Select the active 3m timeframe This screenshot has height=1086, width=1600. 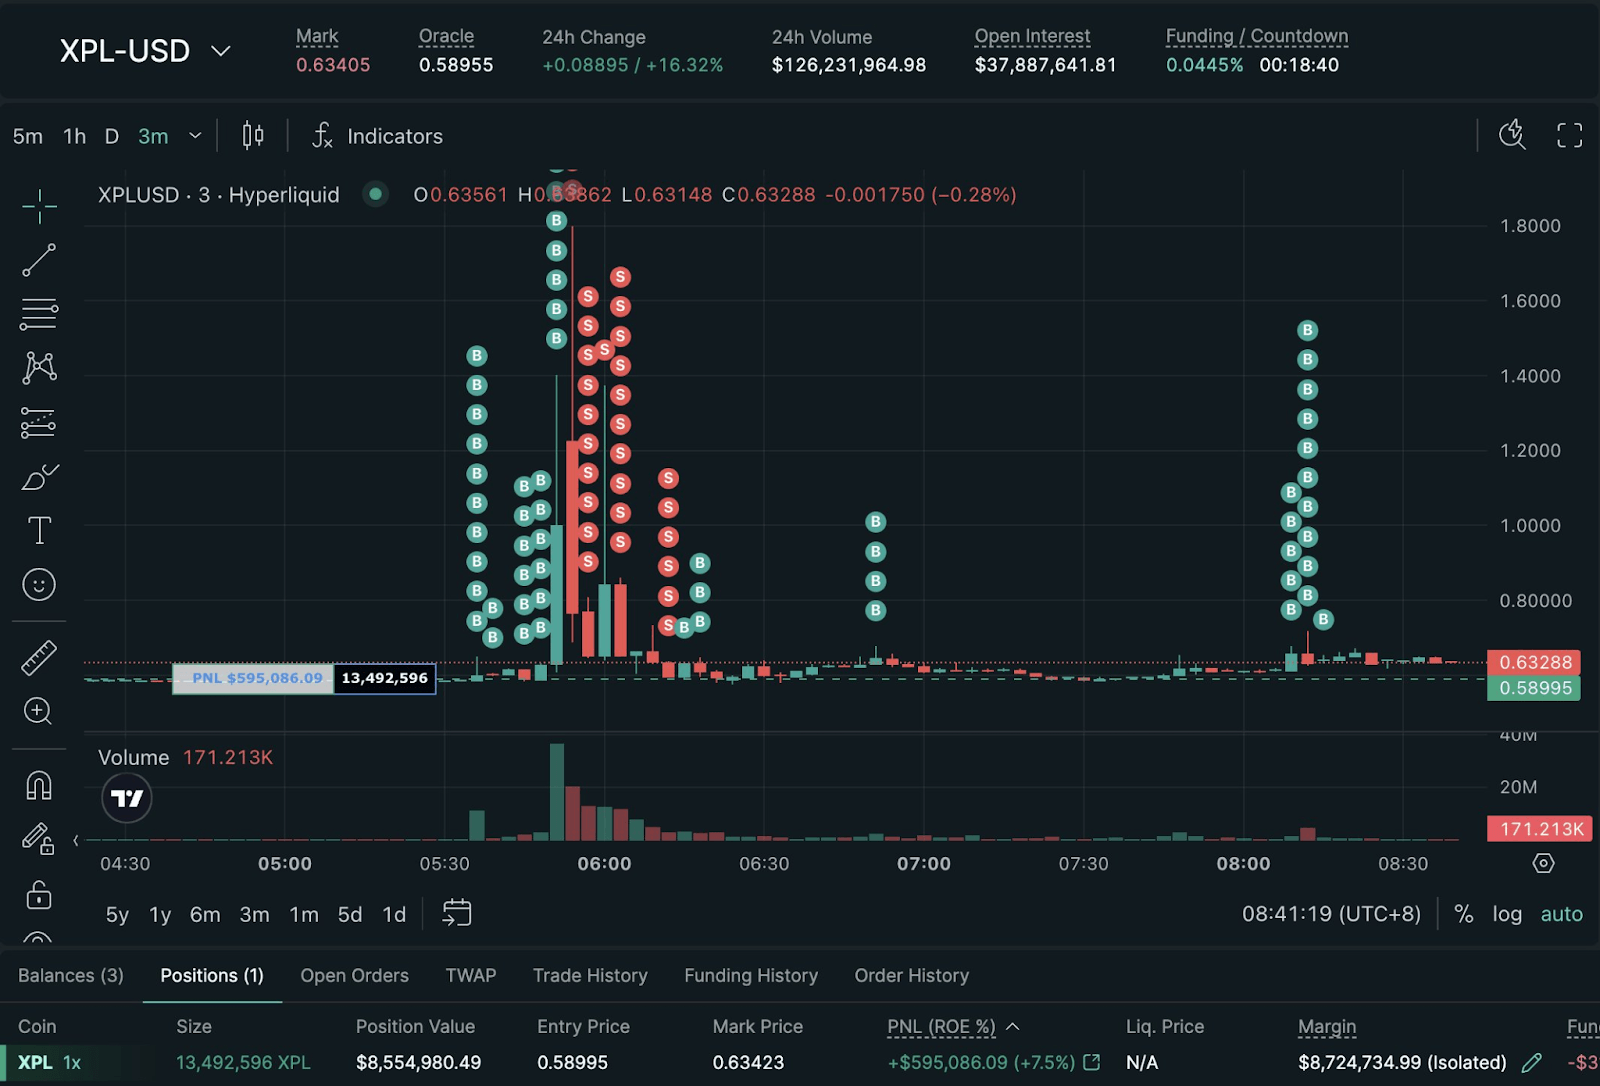pos(153,136)
